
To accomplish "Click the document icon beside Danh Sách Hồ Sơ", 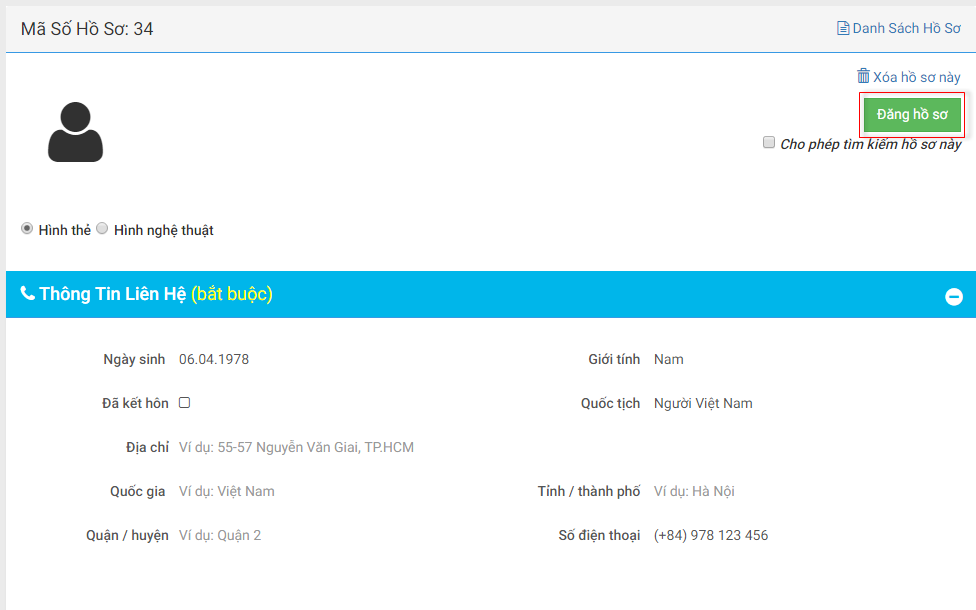I will pos(843,28).
